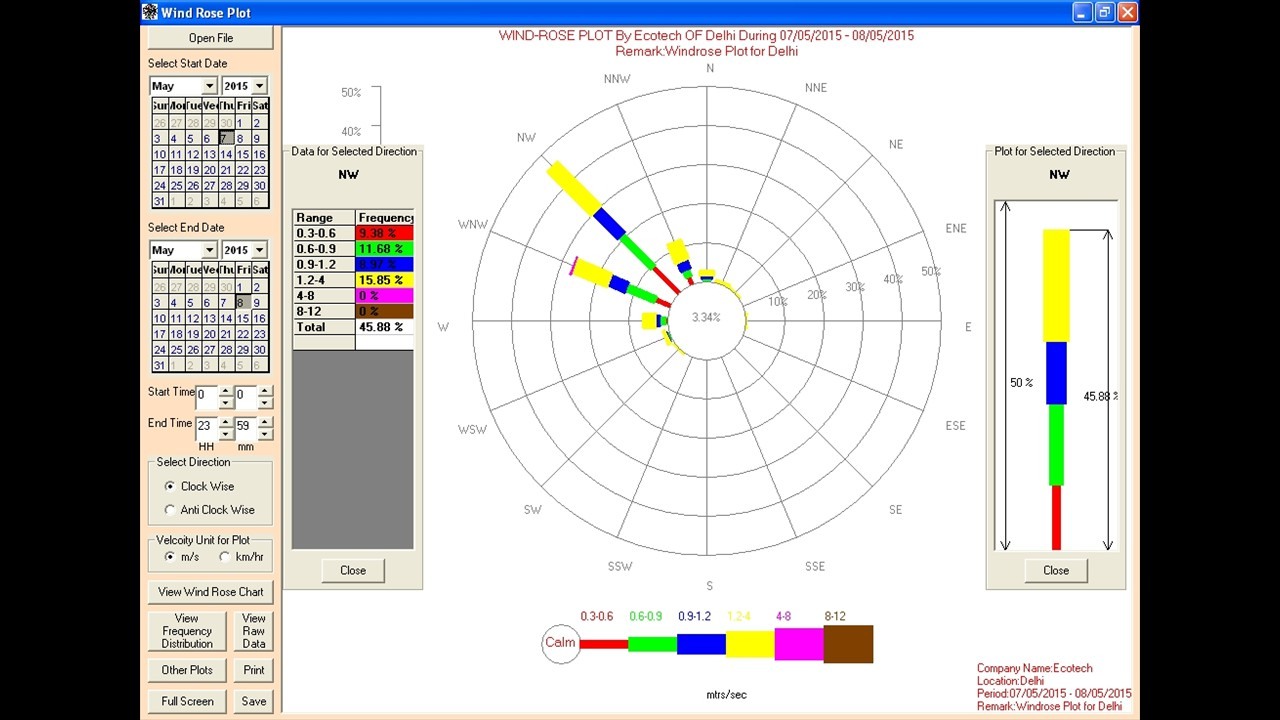Close the Data for Selected Direction panel
This screenshot has height=720, width=1280.
353,570
